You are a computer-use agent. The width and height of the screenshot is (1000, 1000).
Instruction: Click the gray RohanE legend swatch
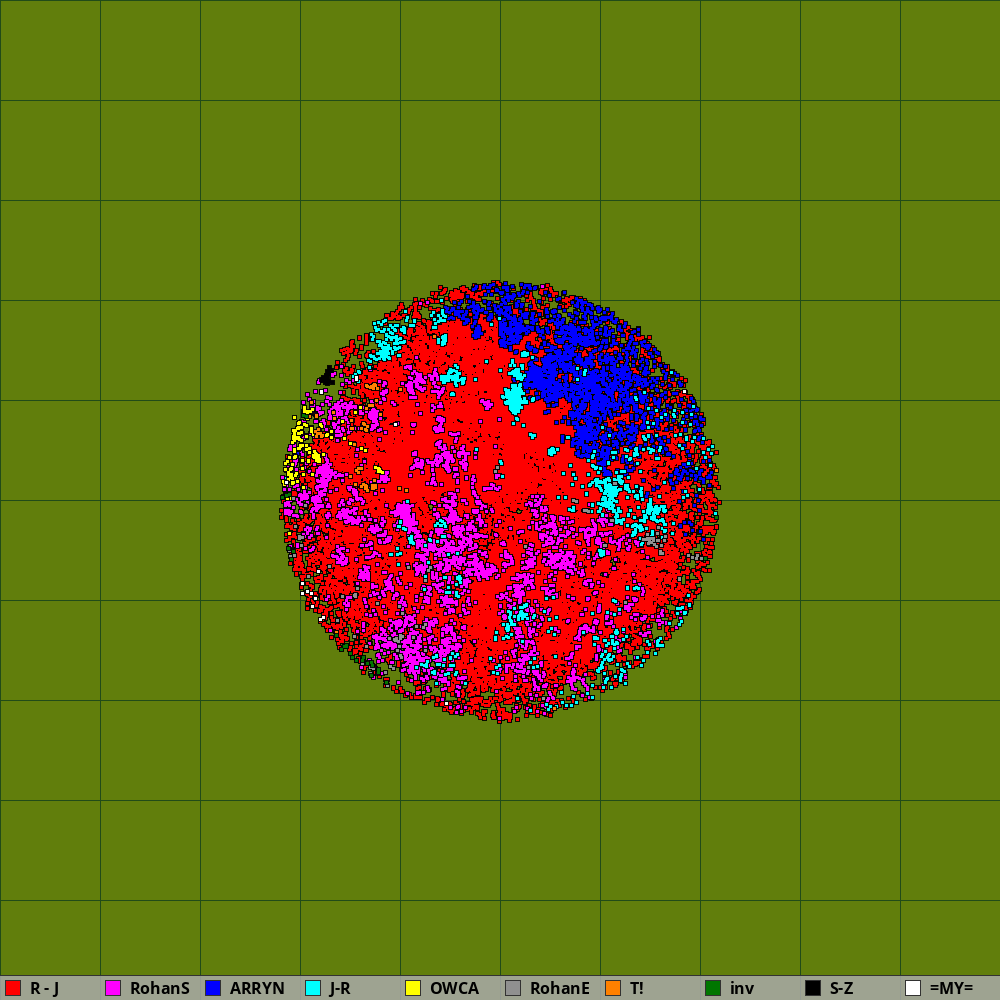(513, 988)
